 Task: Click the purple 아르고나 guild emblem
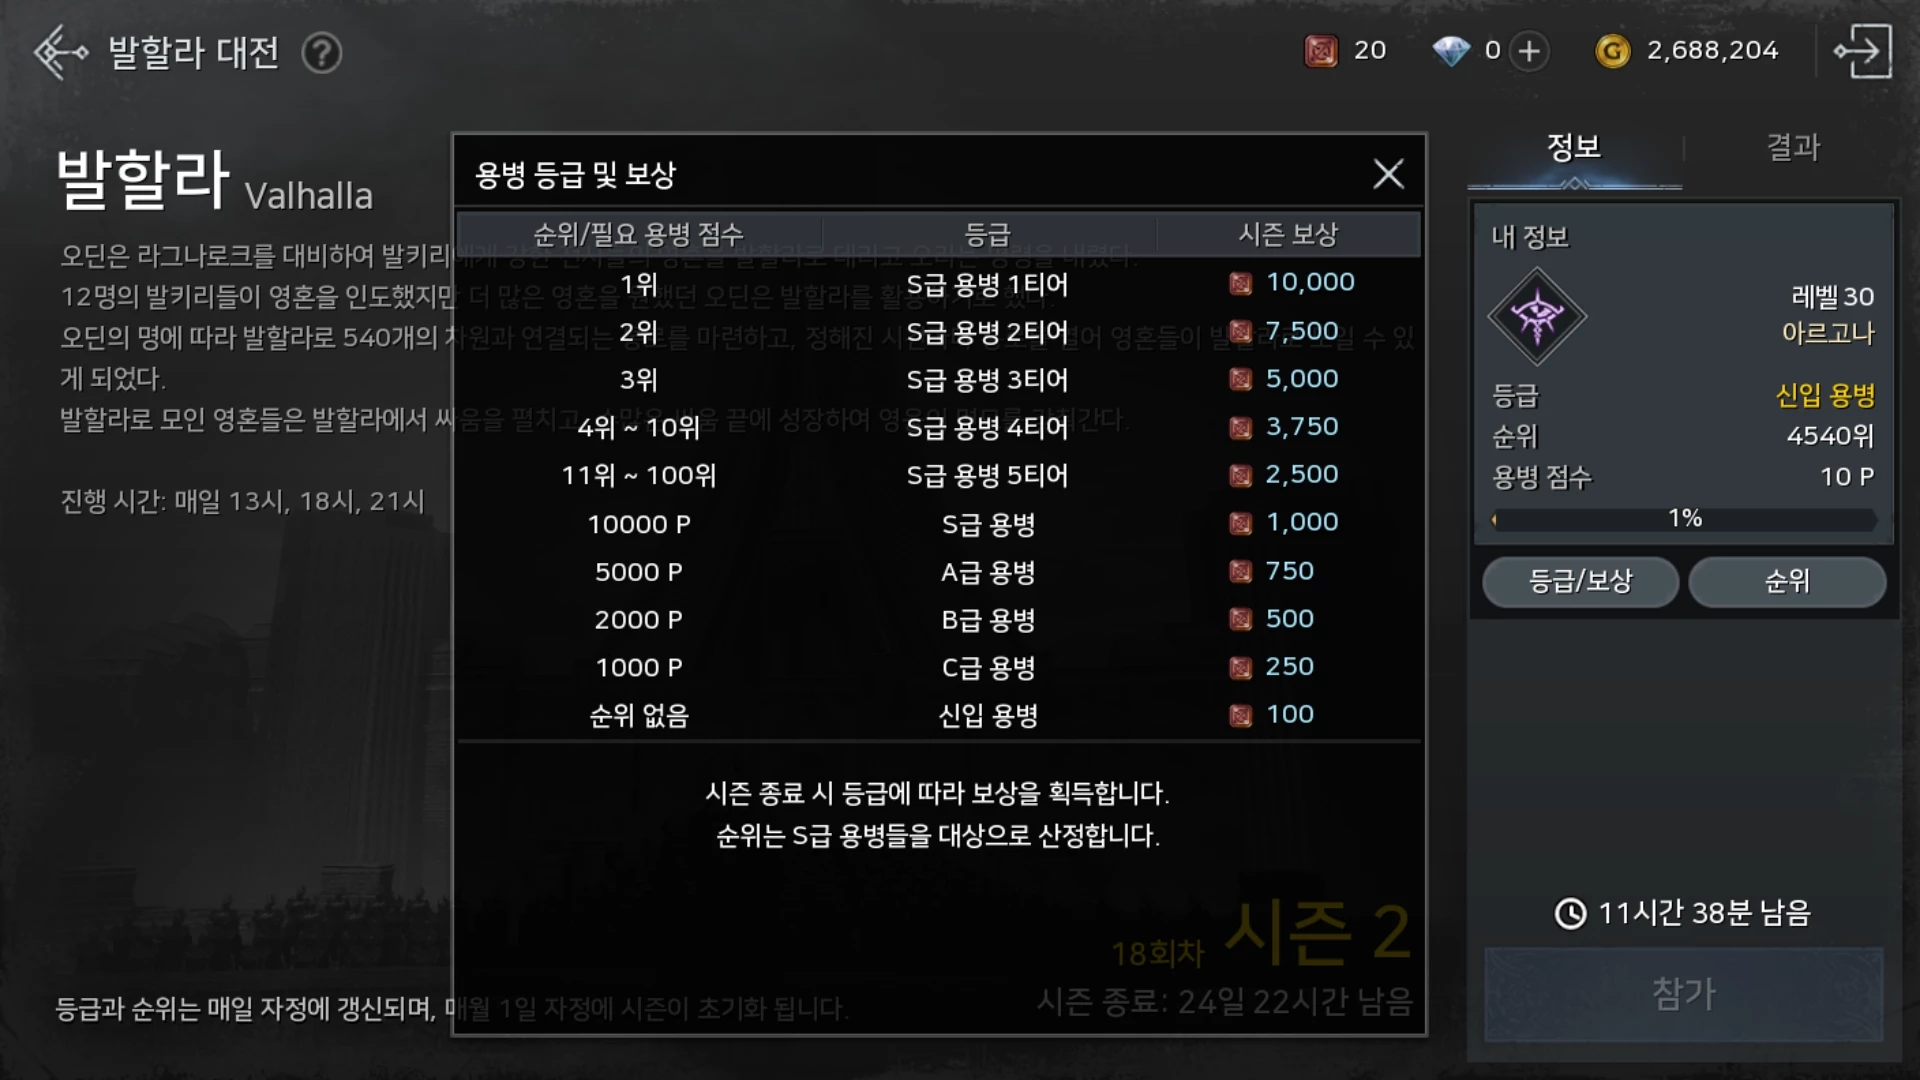tap(1537, 317)
